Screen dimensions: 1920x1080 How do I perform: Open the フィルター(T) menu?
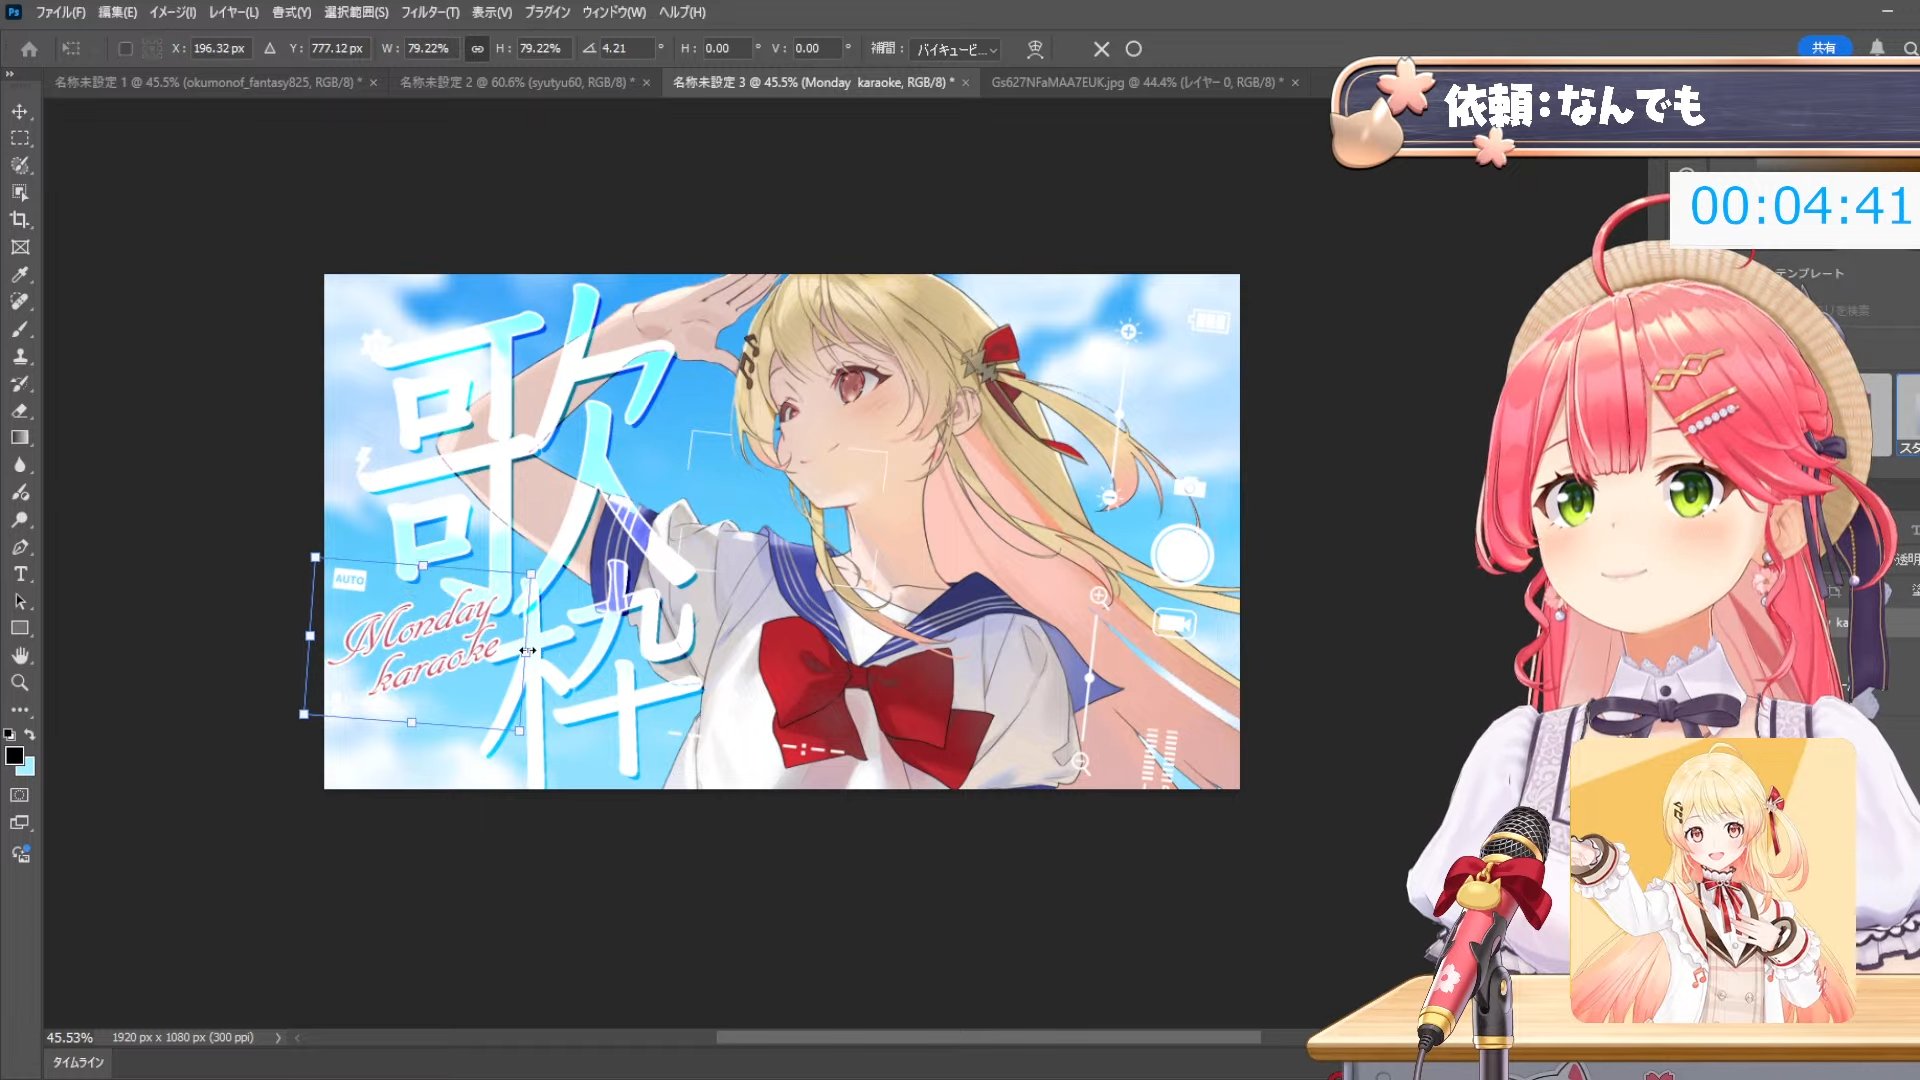[430, 12]
